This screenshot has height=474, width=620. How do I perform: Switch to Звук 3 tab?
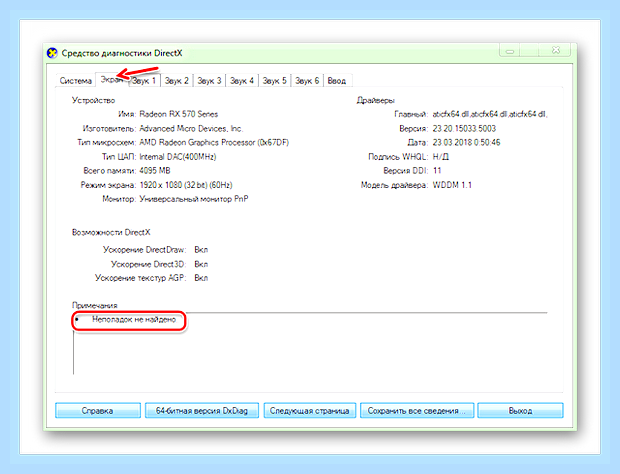pos(209,81)
